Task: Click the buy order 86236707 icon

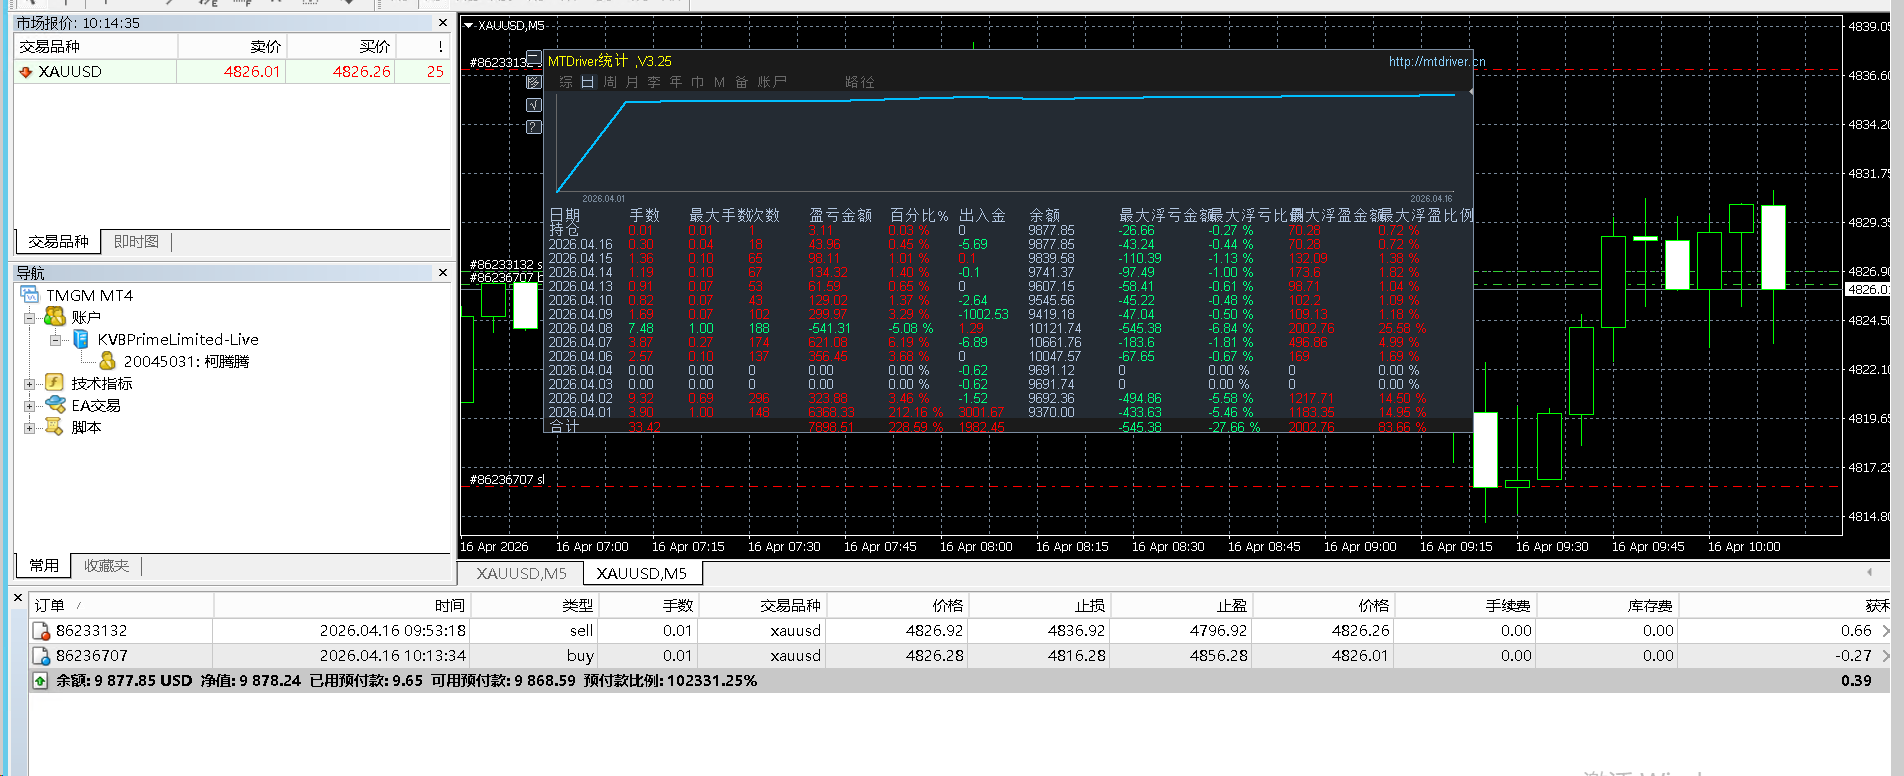Action: point(41,656)
